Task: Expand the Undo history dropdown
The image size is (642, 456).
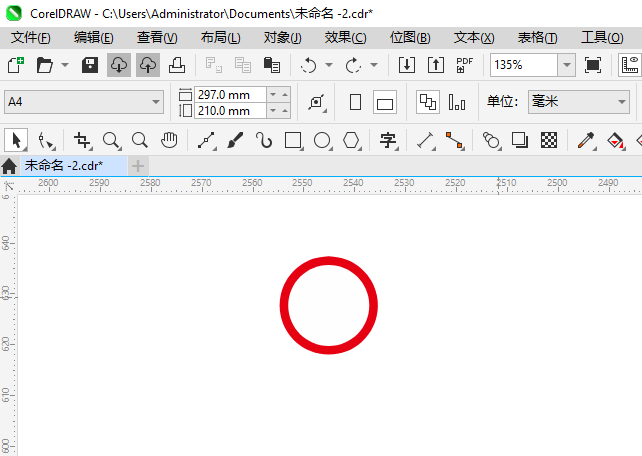Action: pyautogui.click(x=329, y=65)
